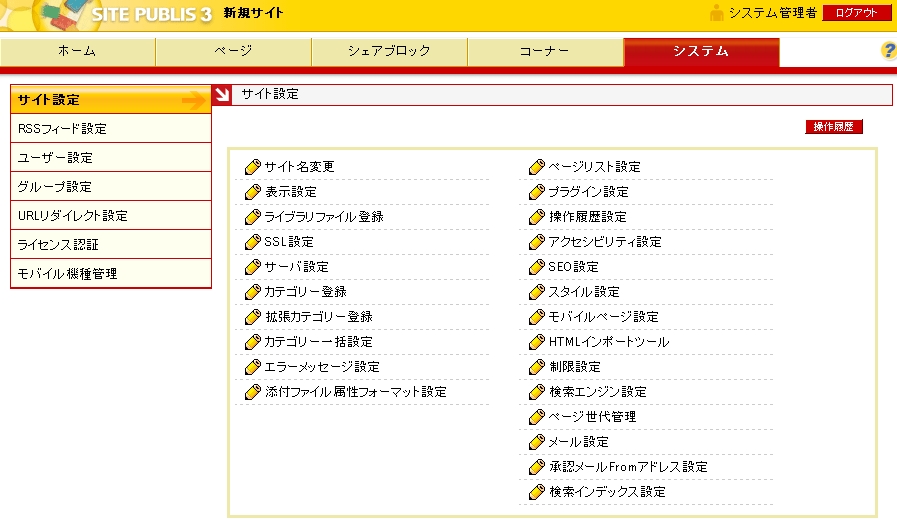This screenshot has height=523, width=897.
Task: Click pencil icon beside 制限設定
Action: pyautogui.click(x=537, y=367)
